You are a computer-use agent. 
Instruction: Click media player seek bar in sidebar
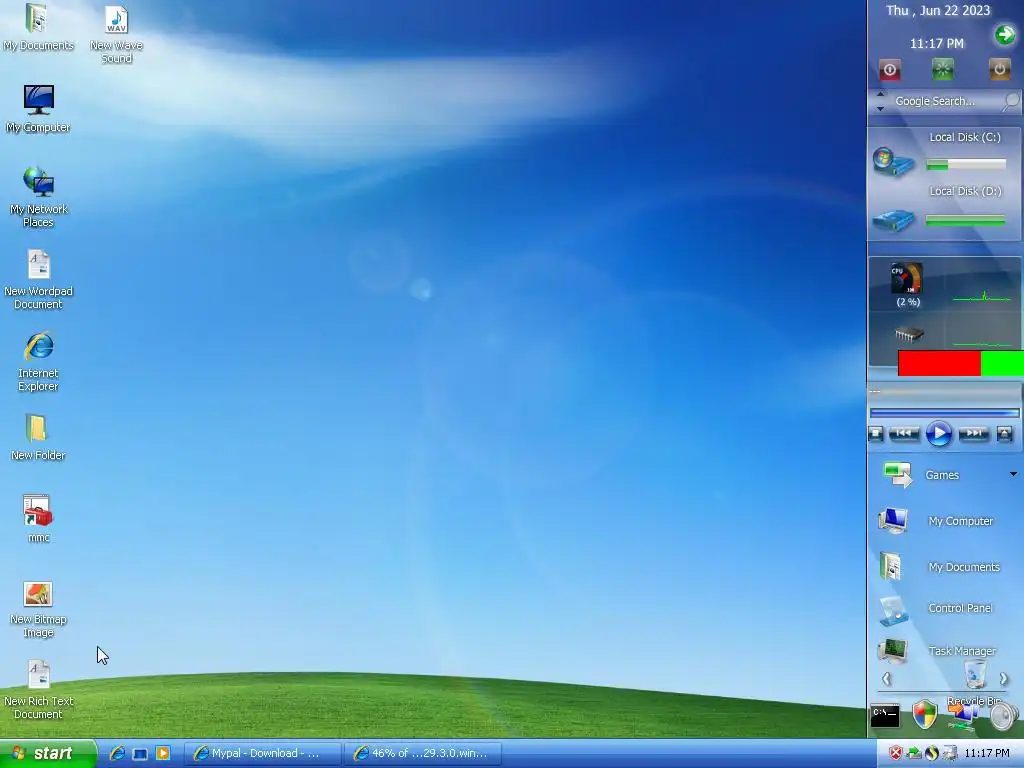944,412
